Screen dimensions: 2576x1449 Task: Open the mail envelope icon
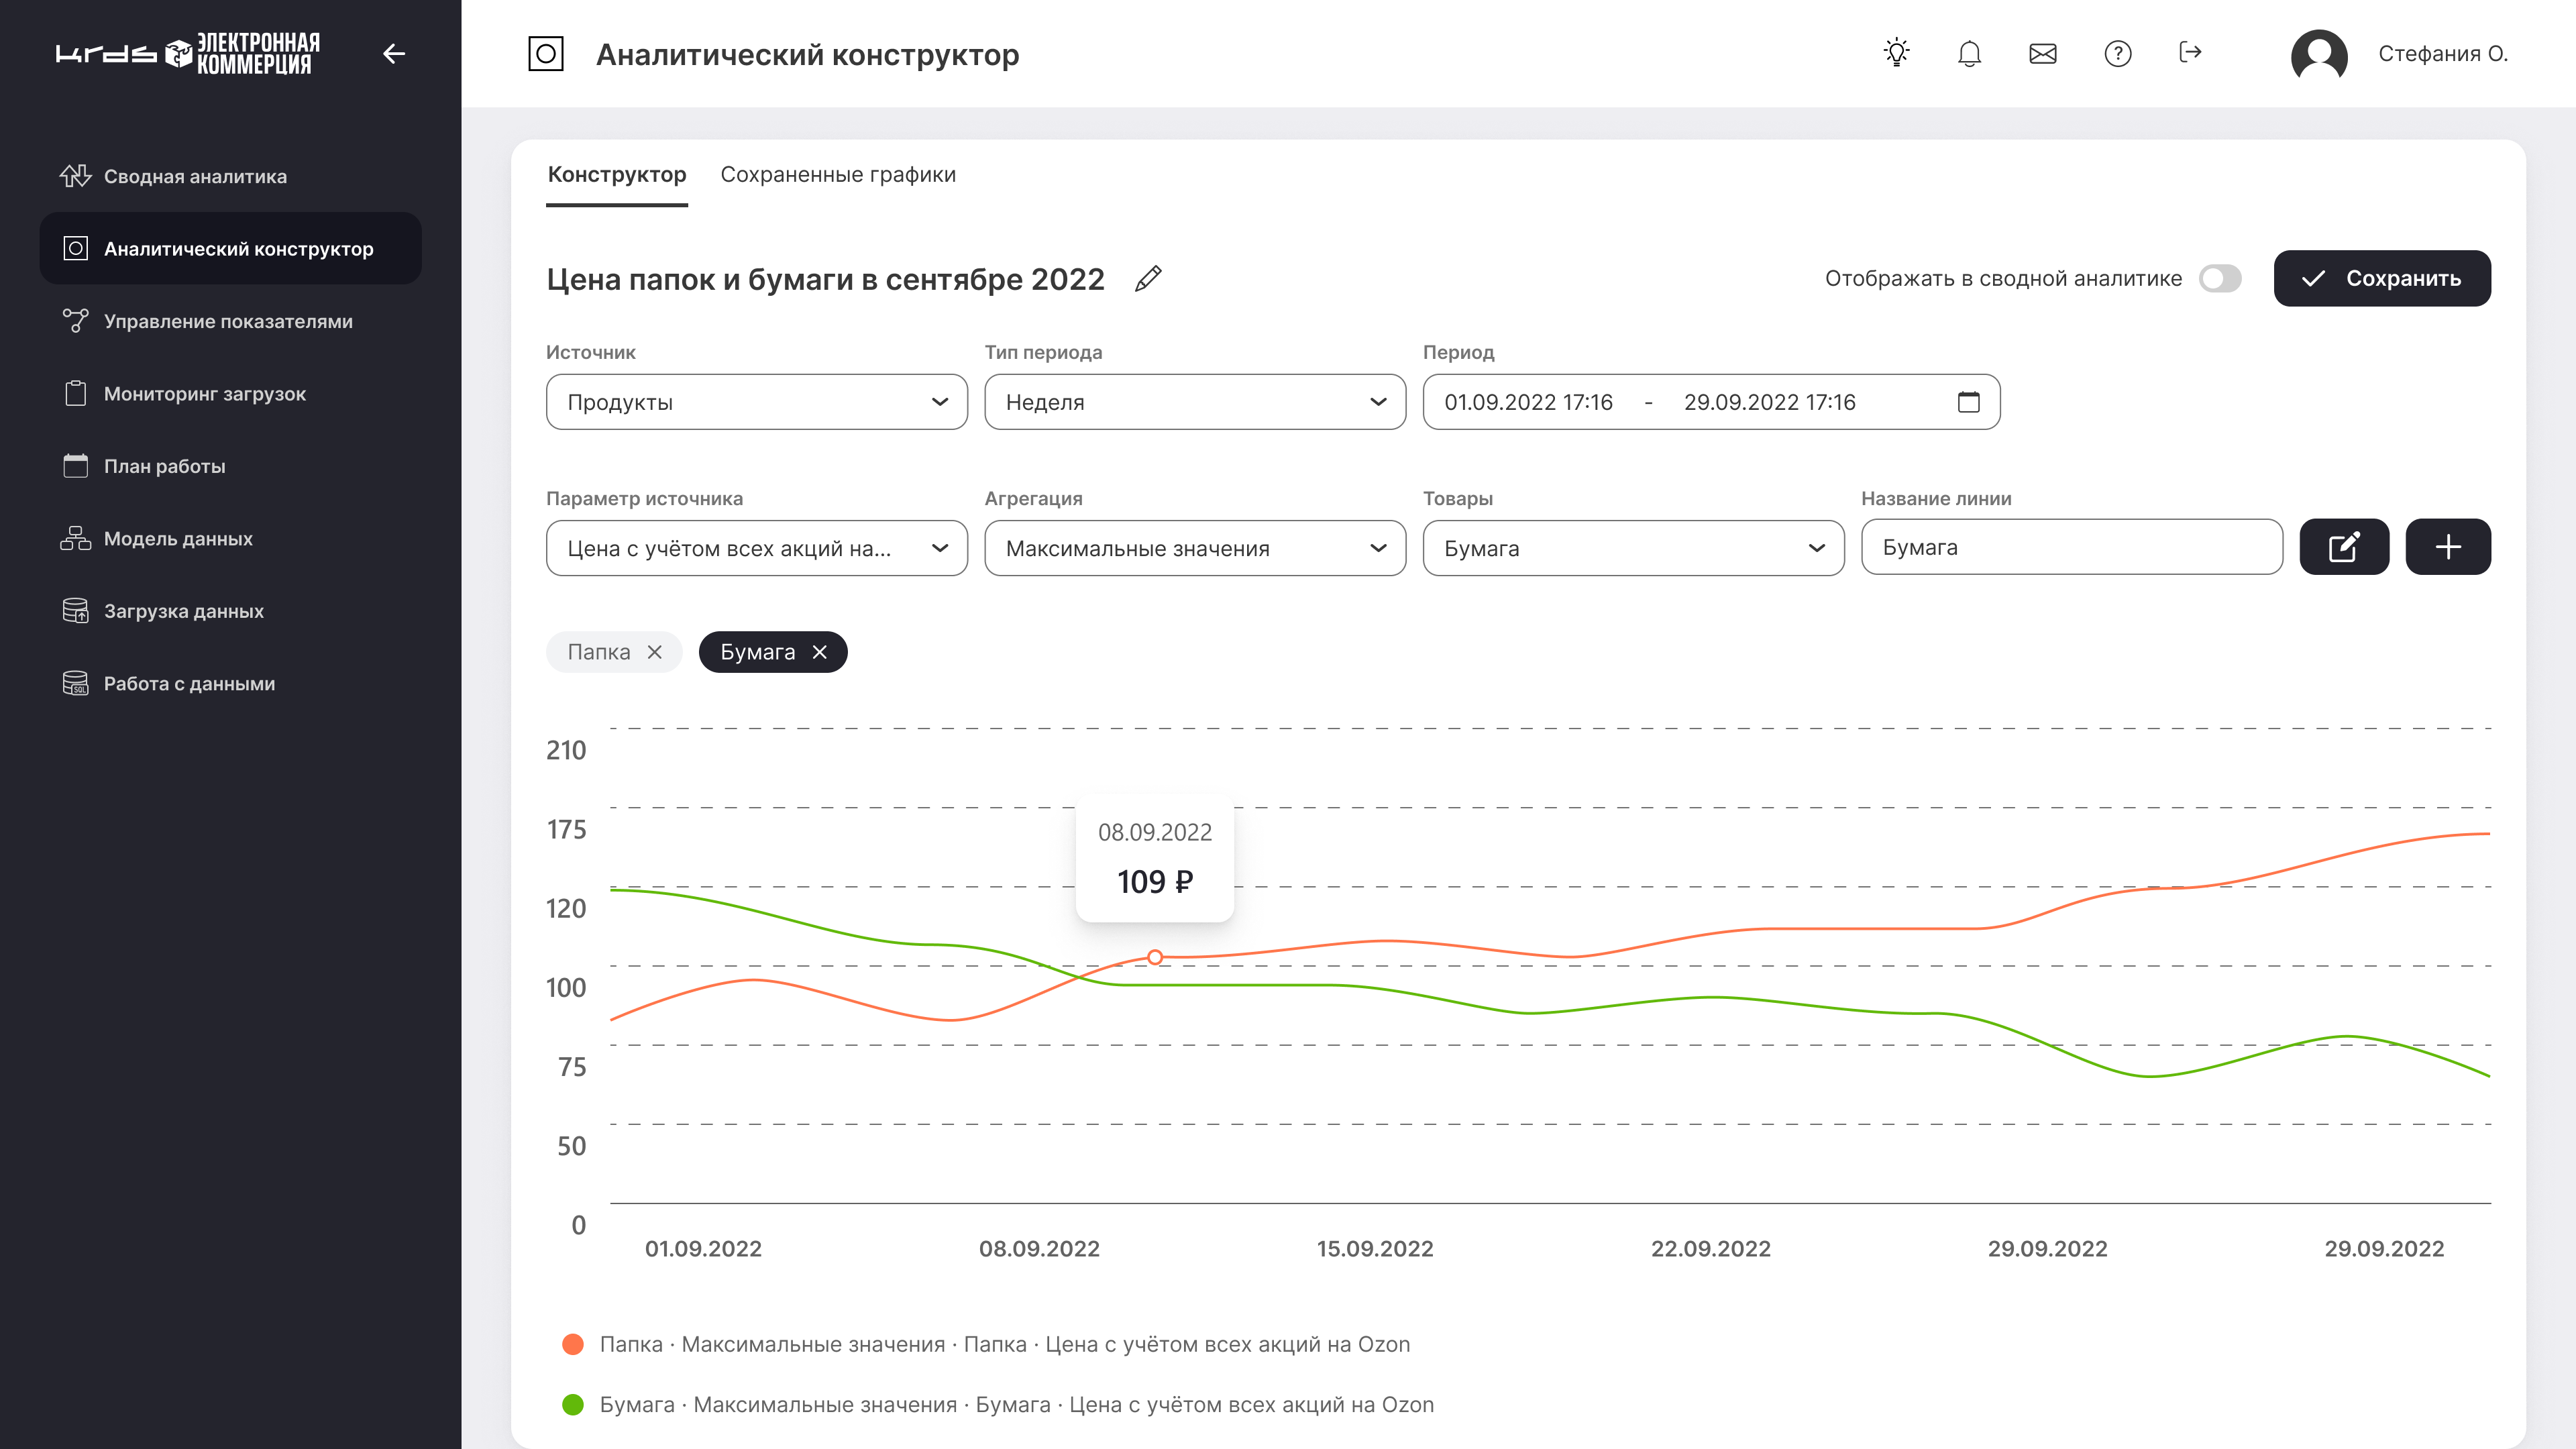tap(2043, 53)
